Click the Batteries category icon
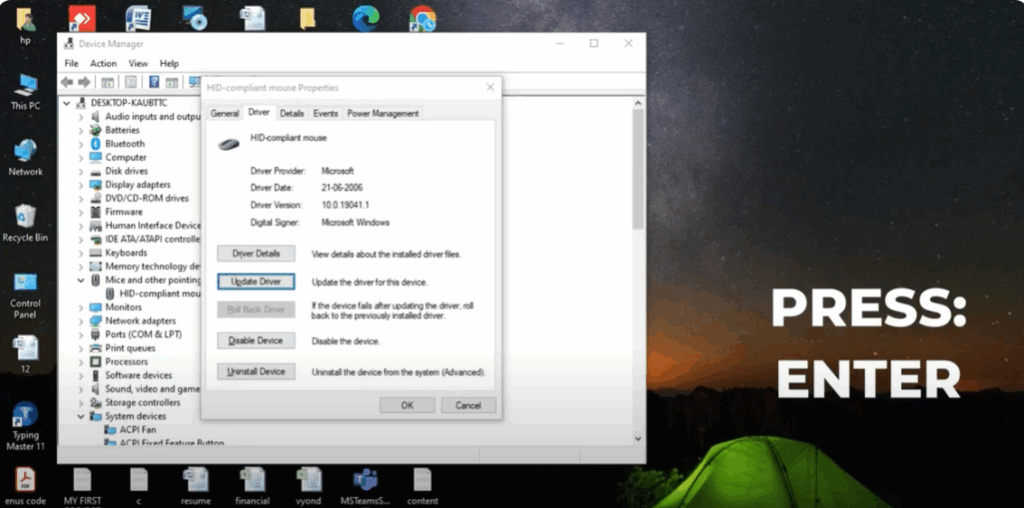This screenshot has width=1024, height=508. click(x=95, y=130)
